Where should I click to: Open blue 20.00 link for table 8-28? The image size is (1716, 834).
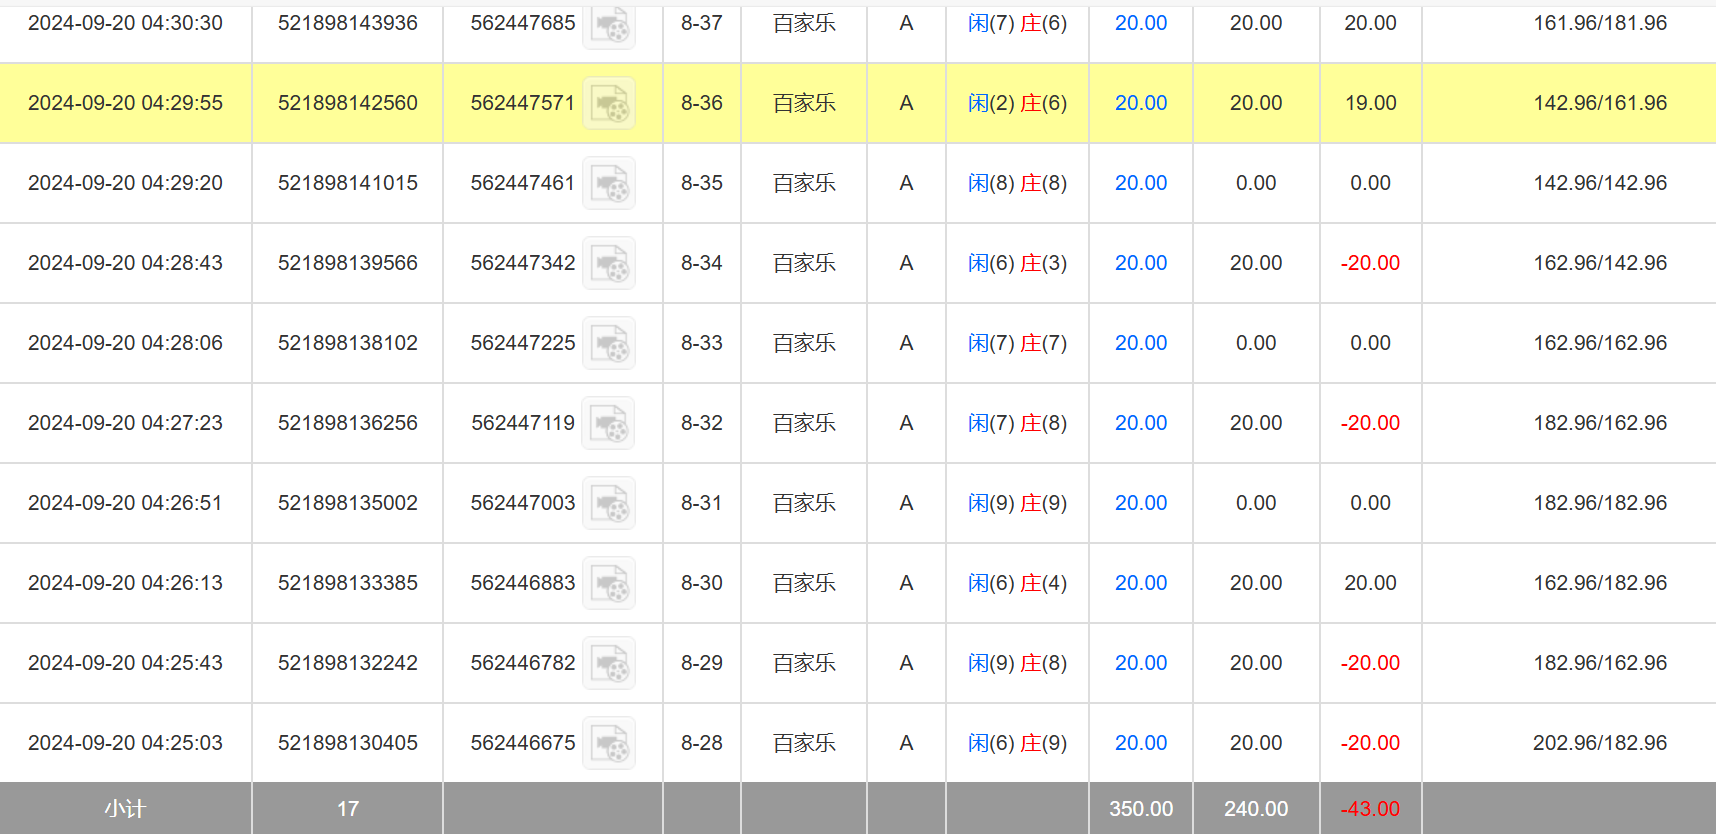click(x=1140, y=743)
